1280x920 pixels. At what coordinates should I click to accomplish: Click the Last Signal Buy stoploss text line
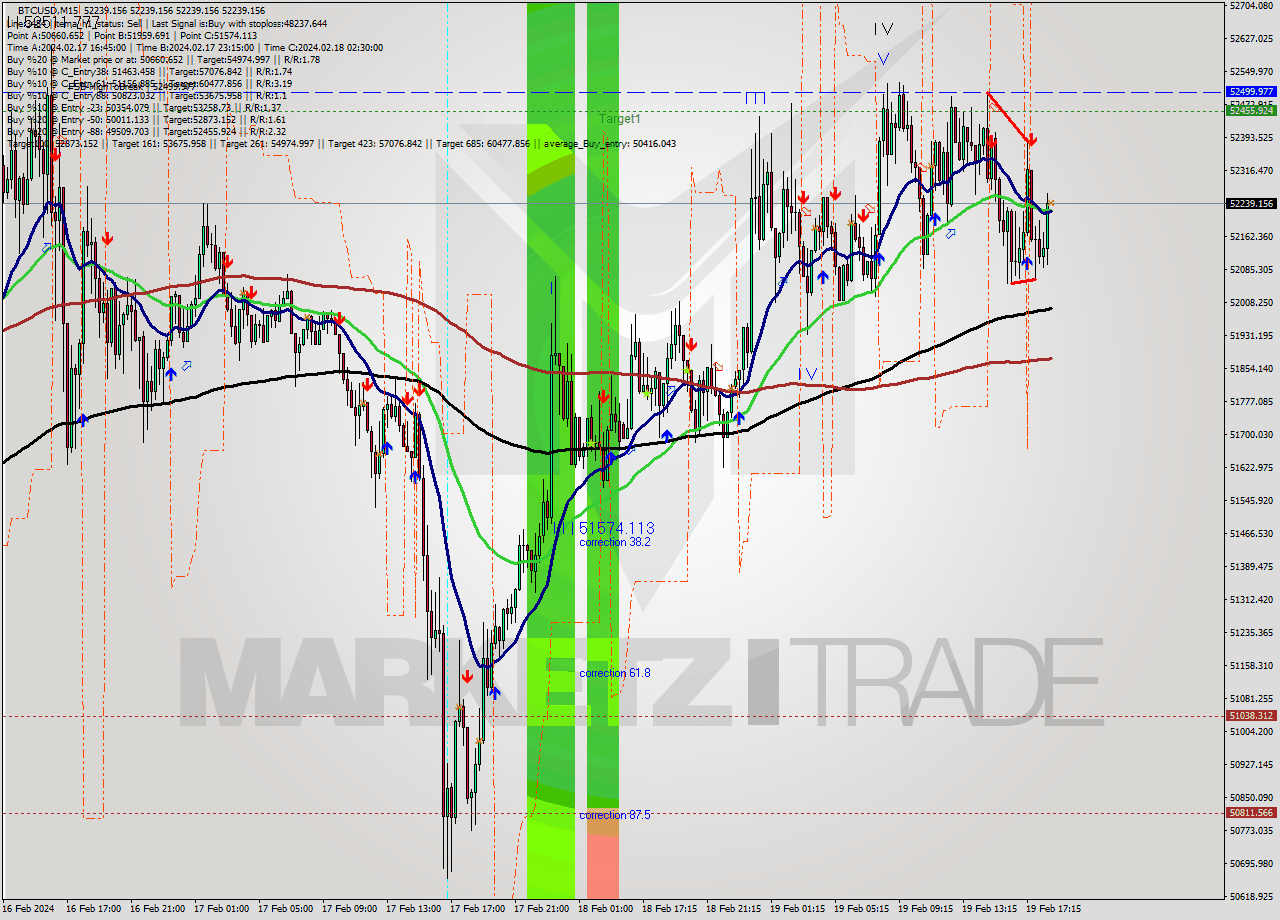click(166, 23)
